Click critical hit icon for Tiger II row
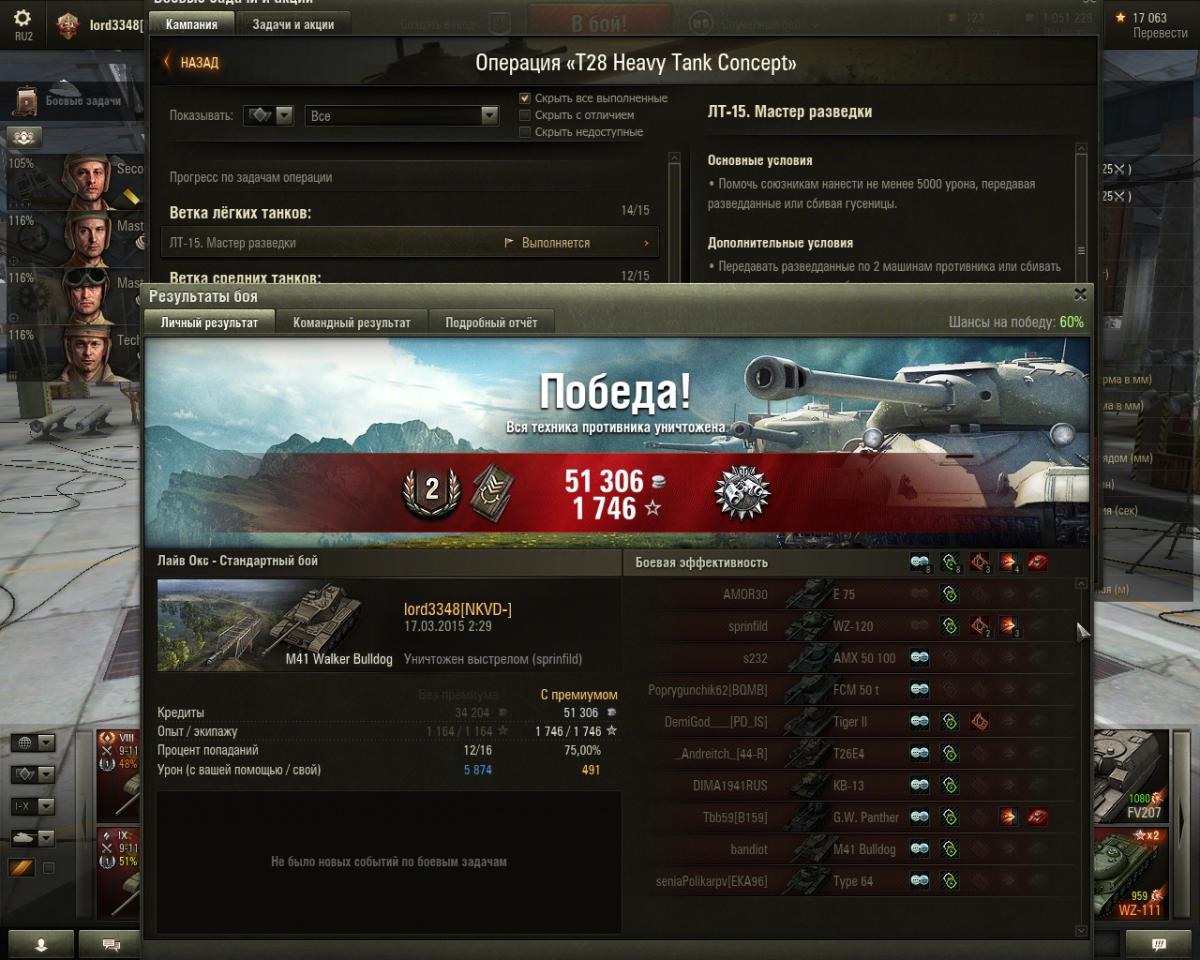This screenshot has width=1200, height=960. (x=979, y=721)
